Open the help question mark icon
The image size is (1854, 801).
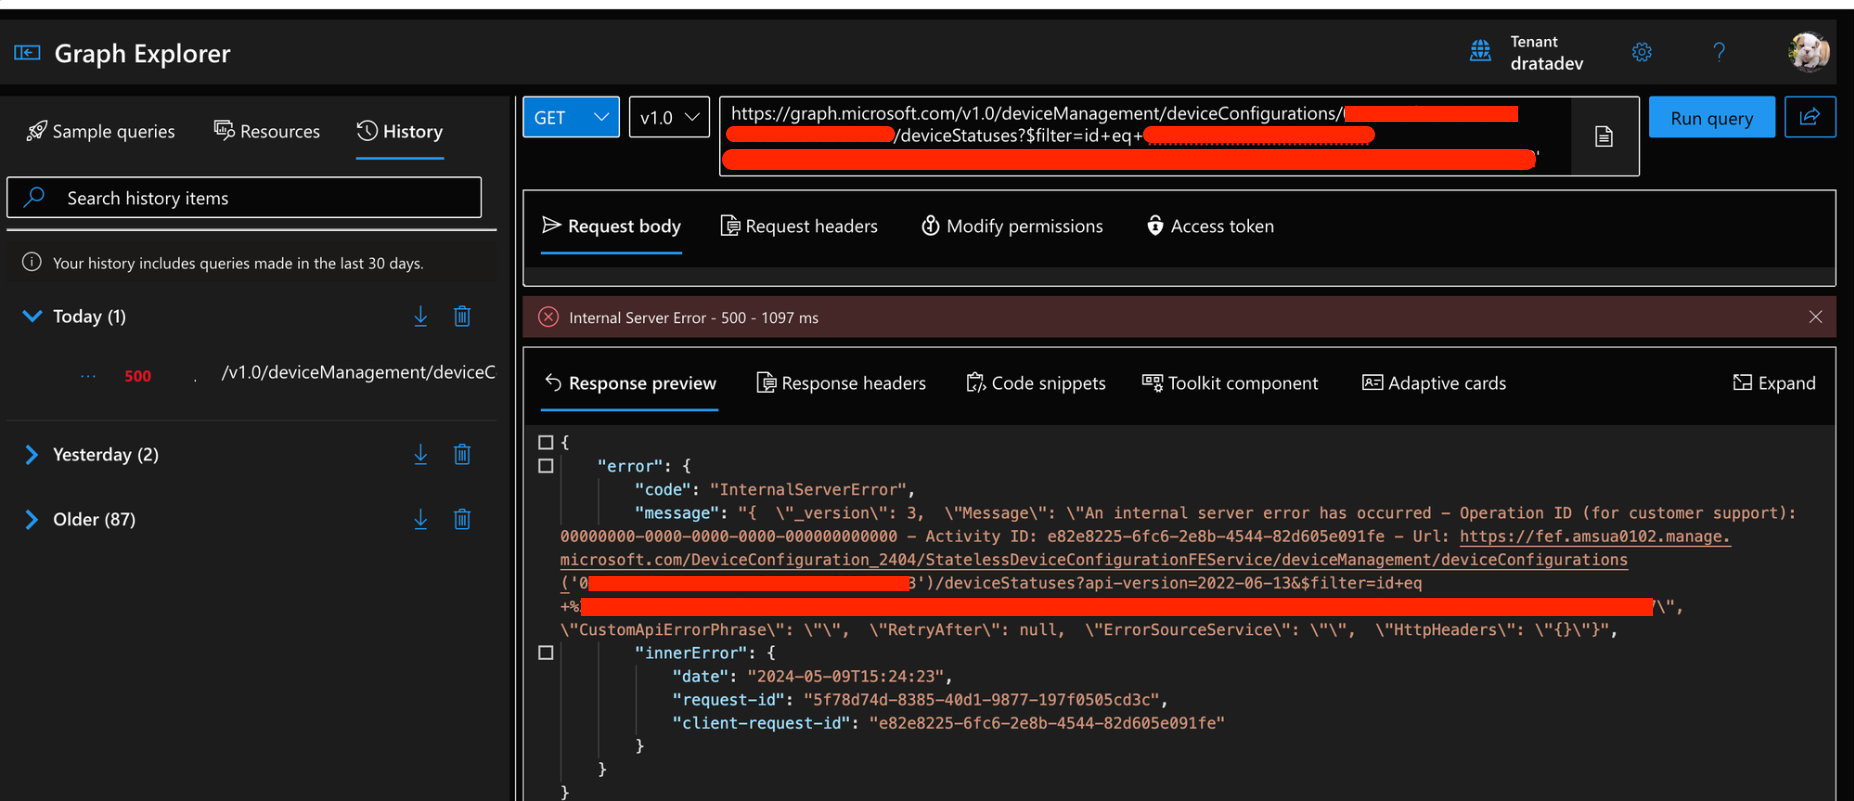pyautogui.click(x=1719, y=52)
